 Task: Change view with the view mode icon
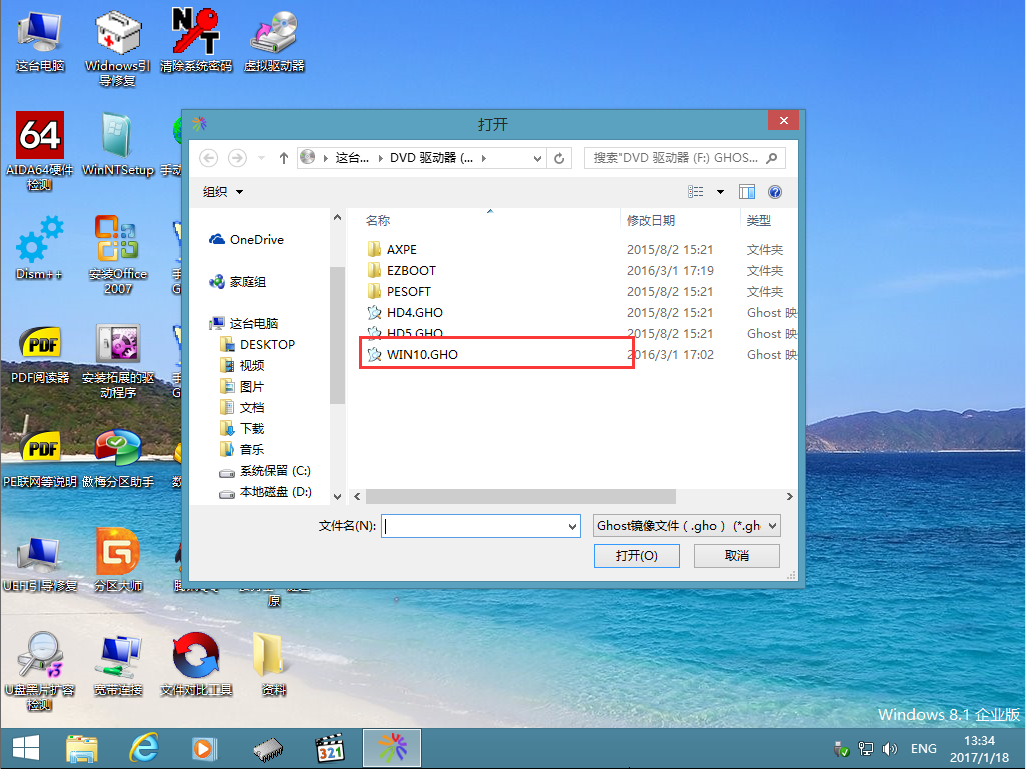(696, 192)
